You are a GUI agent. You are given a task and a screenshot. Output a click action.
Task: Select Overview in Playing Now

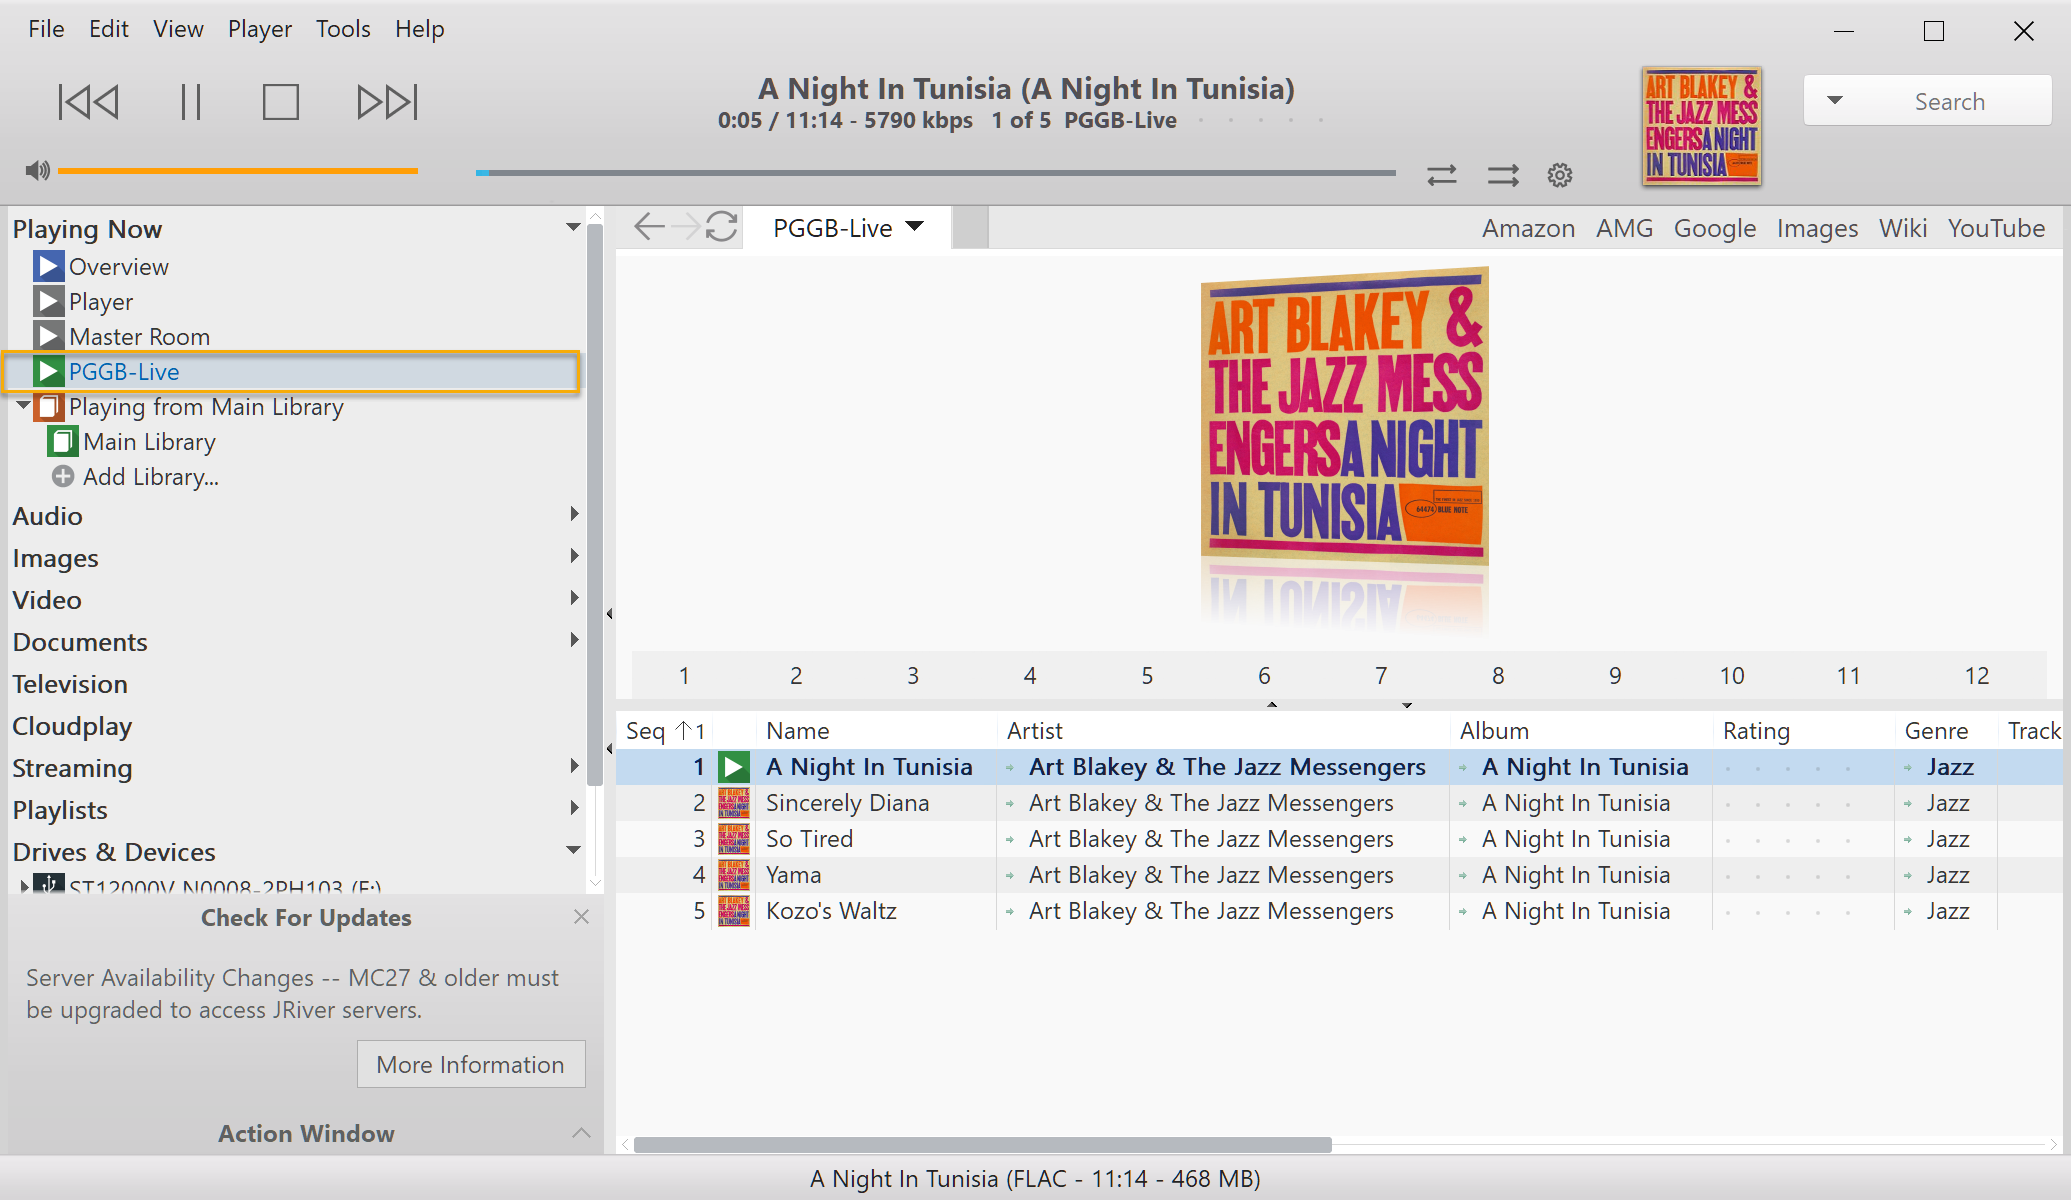point(118,267)
